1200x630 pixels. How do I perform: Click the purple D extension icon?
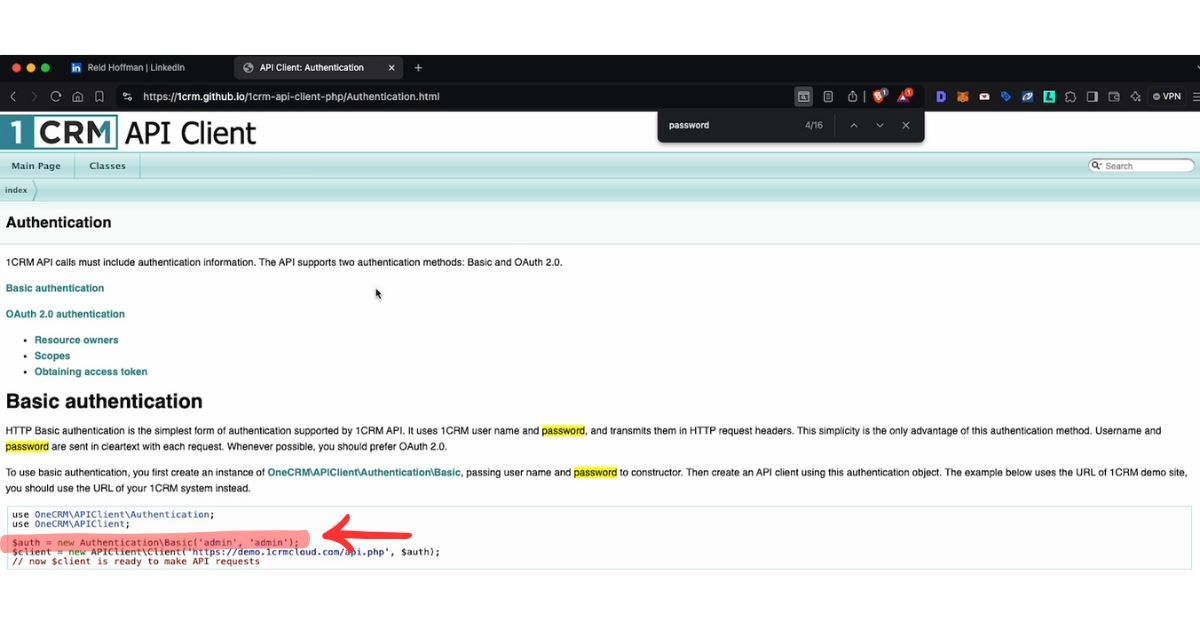[941, 97]
